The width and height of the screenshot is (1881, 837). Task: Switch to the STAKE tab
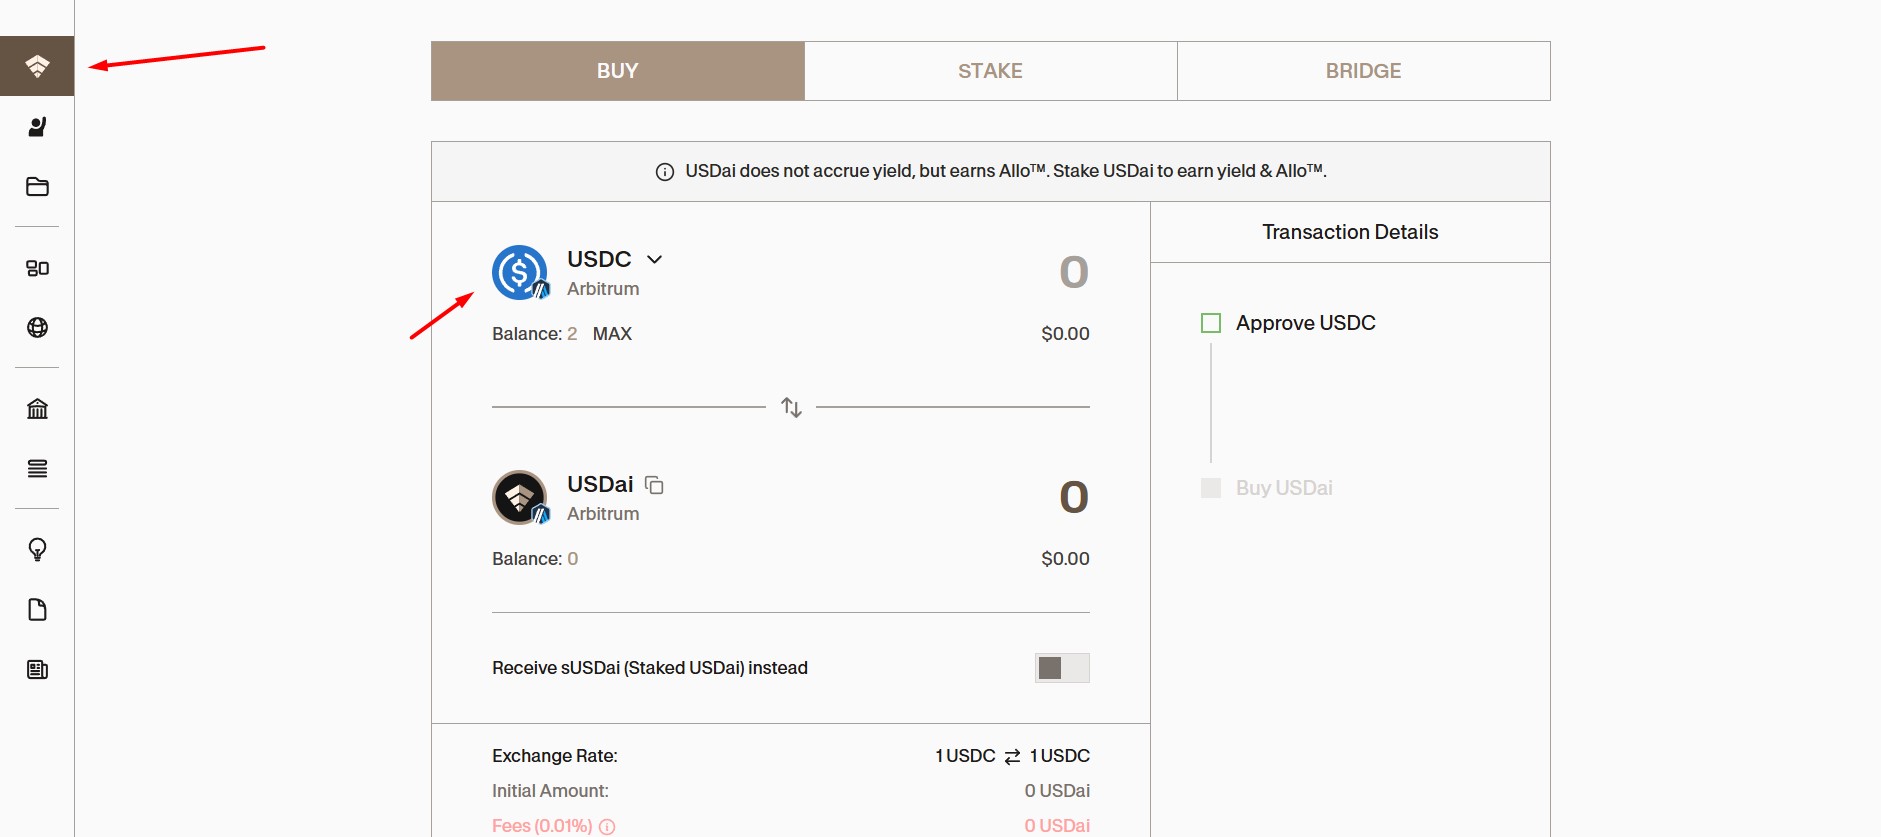click(x=990, y=71)
